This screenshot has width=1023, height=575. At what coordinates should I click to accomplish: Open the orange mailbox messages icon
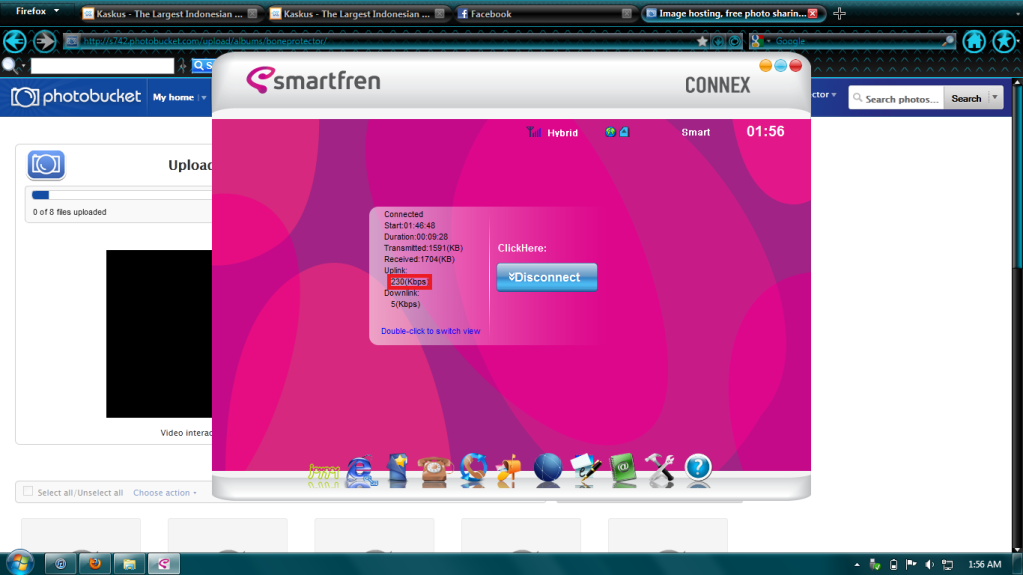[x=509, y=471]
